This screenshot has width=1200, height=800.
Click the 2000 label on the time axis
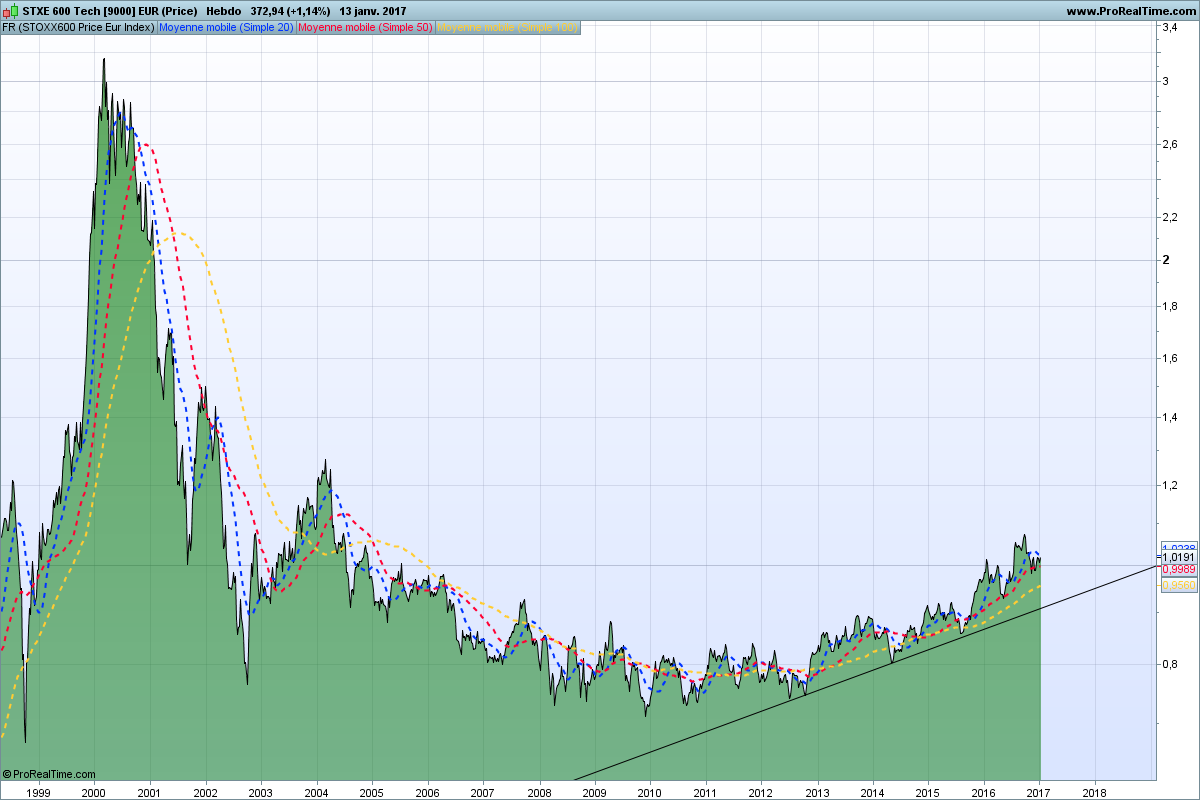tap(94, 791)
